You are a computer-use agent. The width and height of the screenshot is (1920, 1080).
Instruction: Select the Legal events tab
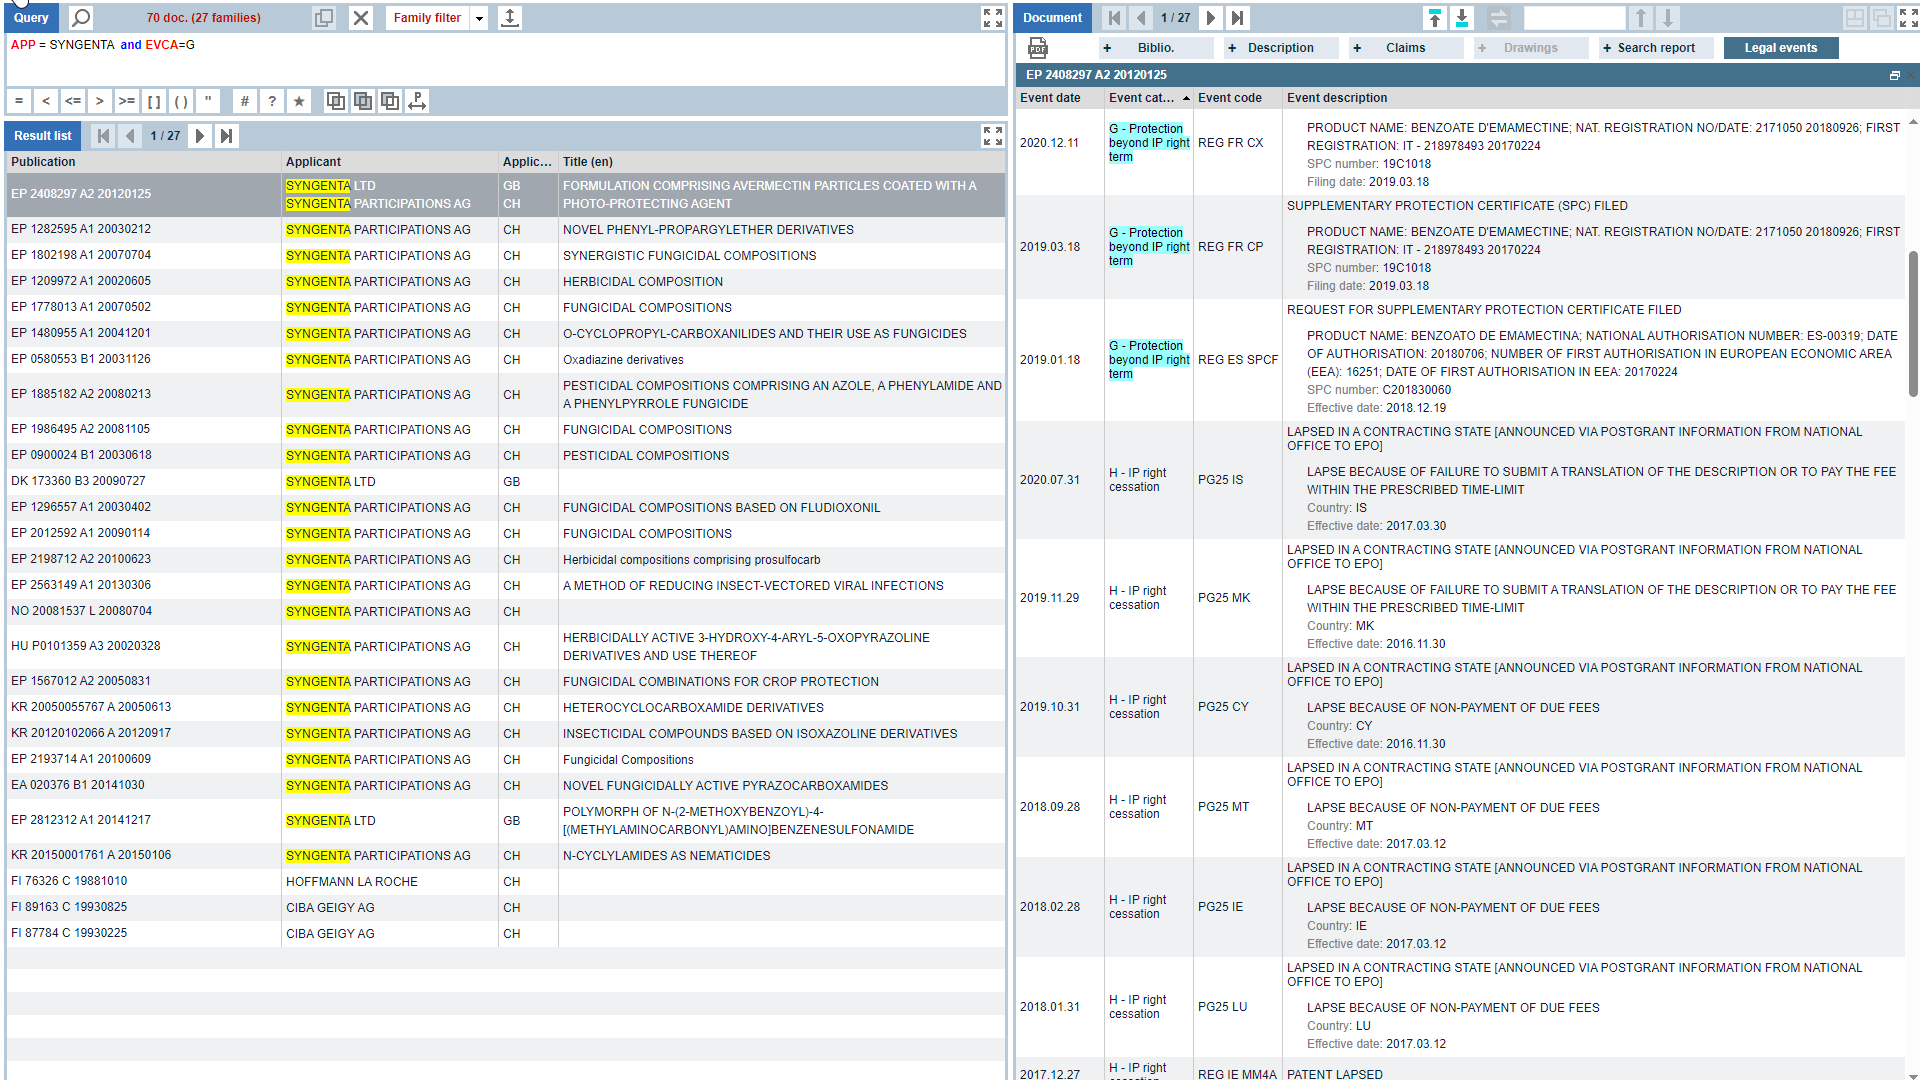(x=1780, y=47)
